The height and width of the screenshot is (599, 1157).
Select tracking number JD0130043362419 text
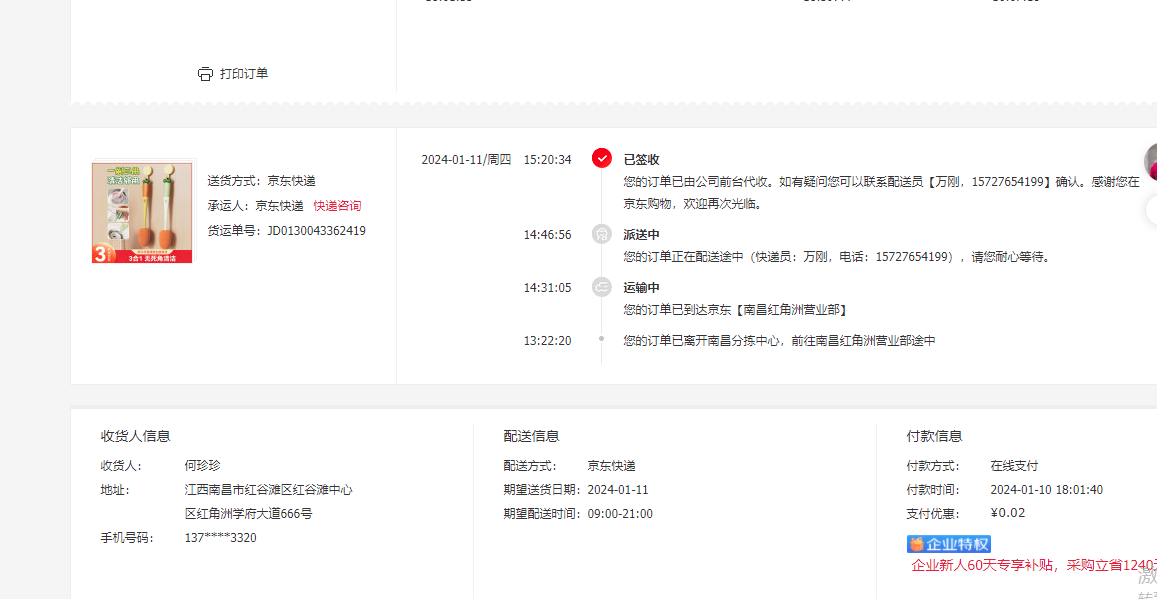click(x=317, y=231)
